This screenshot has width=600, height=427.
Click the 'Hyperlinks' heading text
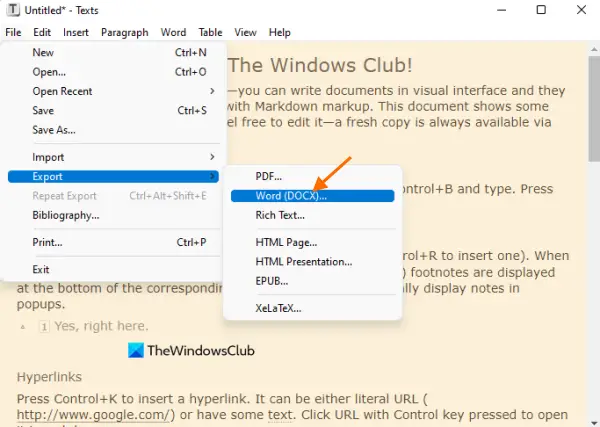pyautogui.click(x=49, y=377)
